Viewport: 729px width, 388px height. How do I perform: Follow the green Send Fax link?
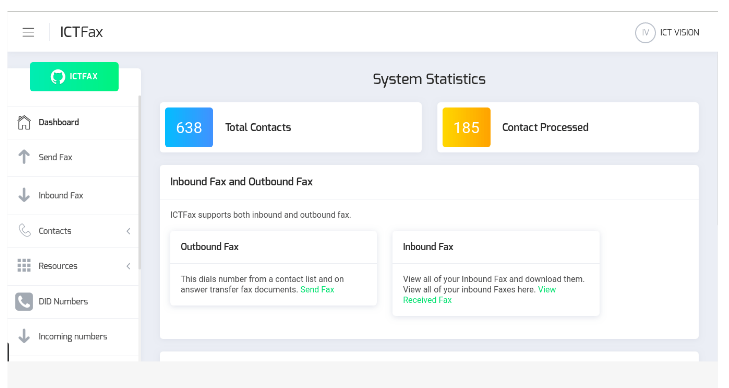click(x=317, y=289)
